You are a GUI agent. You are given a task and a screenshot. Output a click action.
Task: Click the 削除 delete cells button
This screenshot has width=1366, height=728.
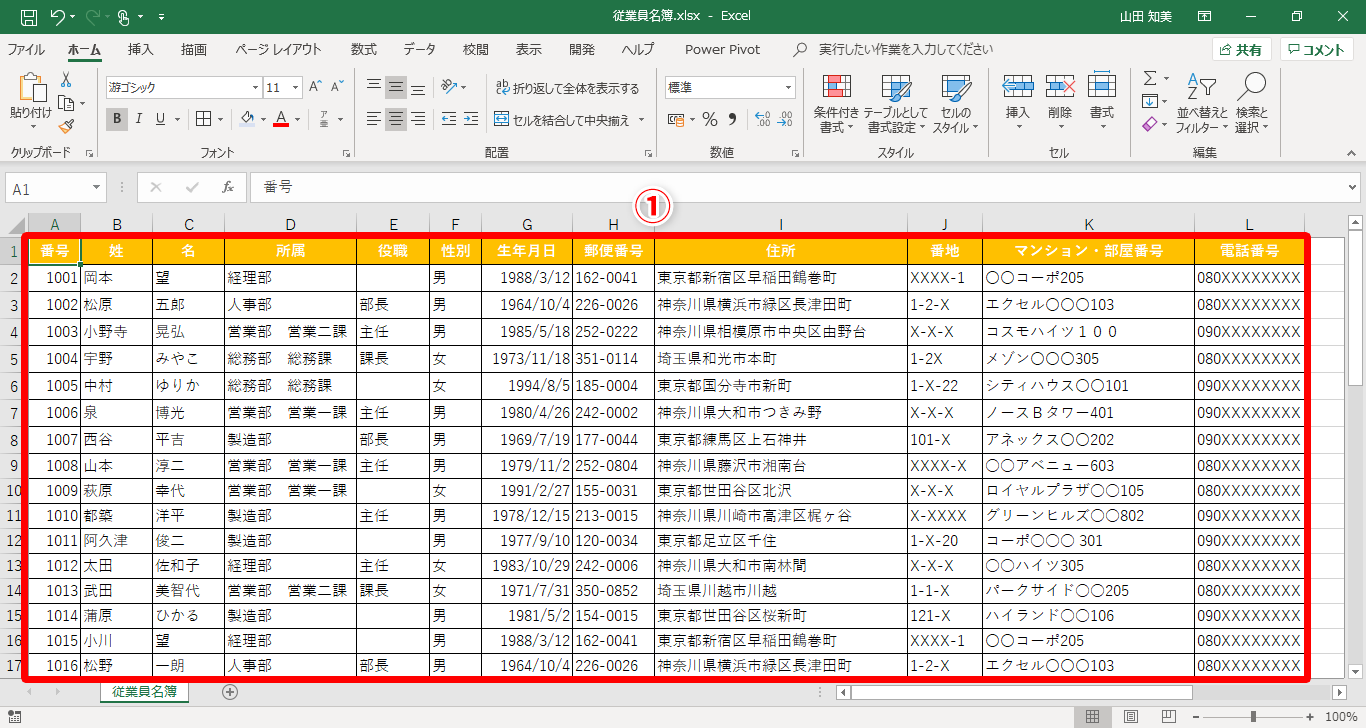pyautogui.click(x=1060, y=104)
